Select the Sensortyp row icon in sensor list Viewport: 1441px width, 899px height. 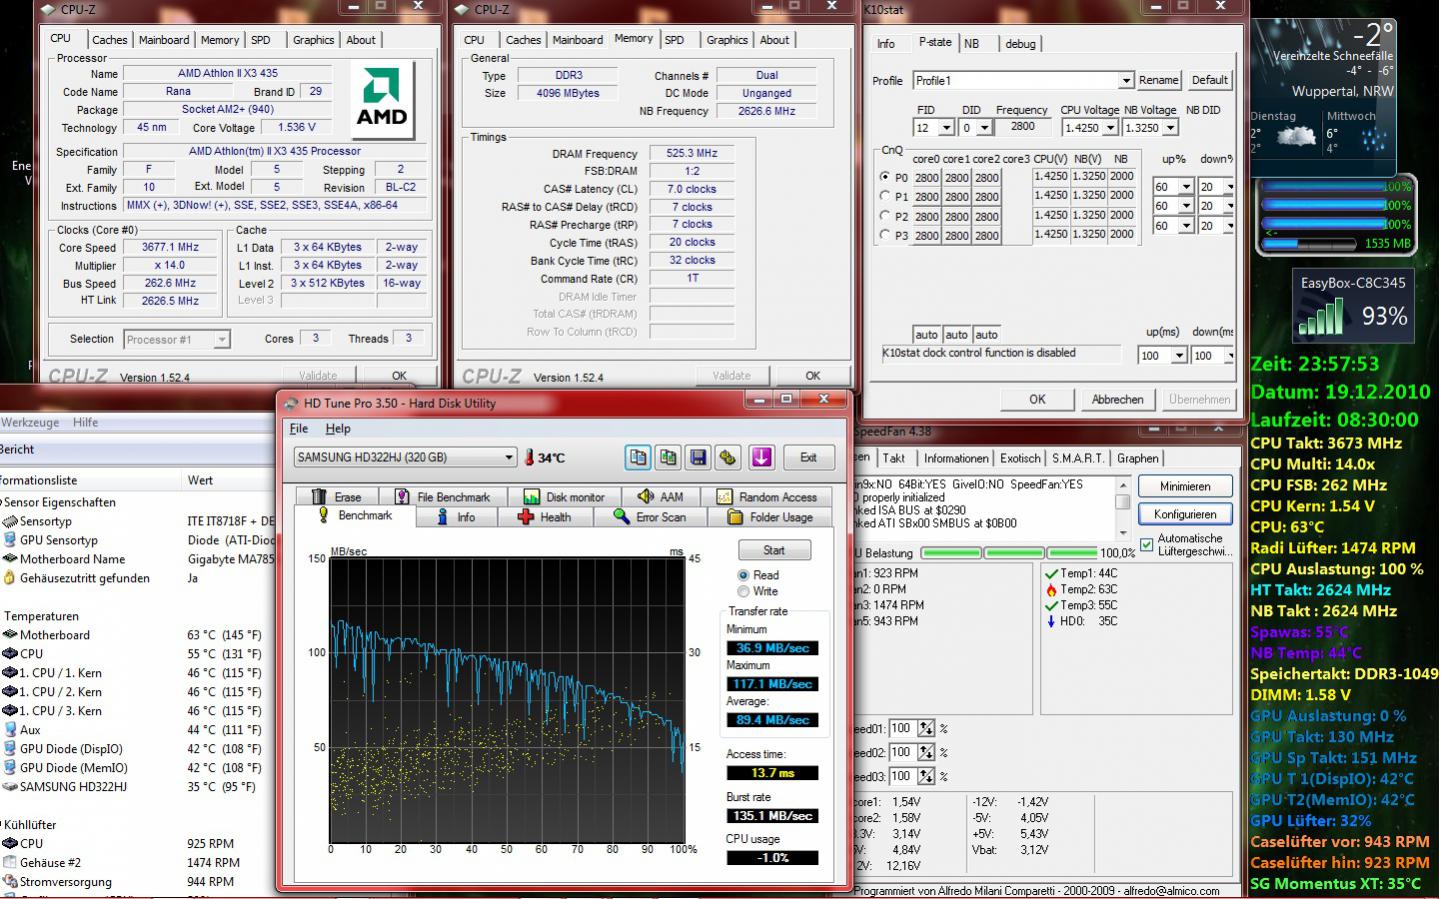coord(10,521)
